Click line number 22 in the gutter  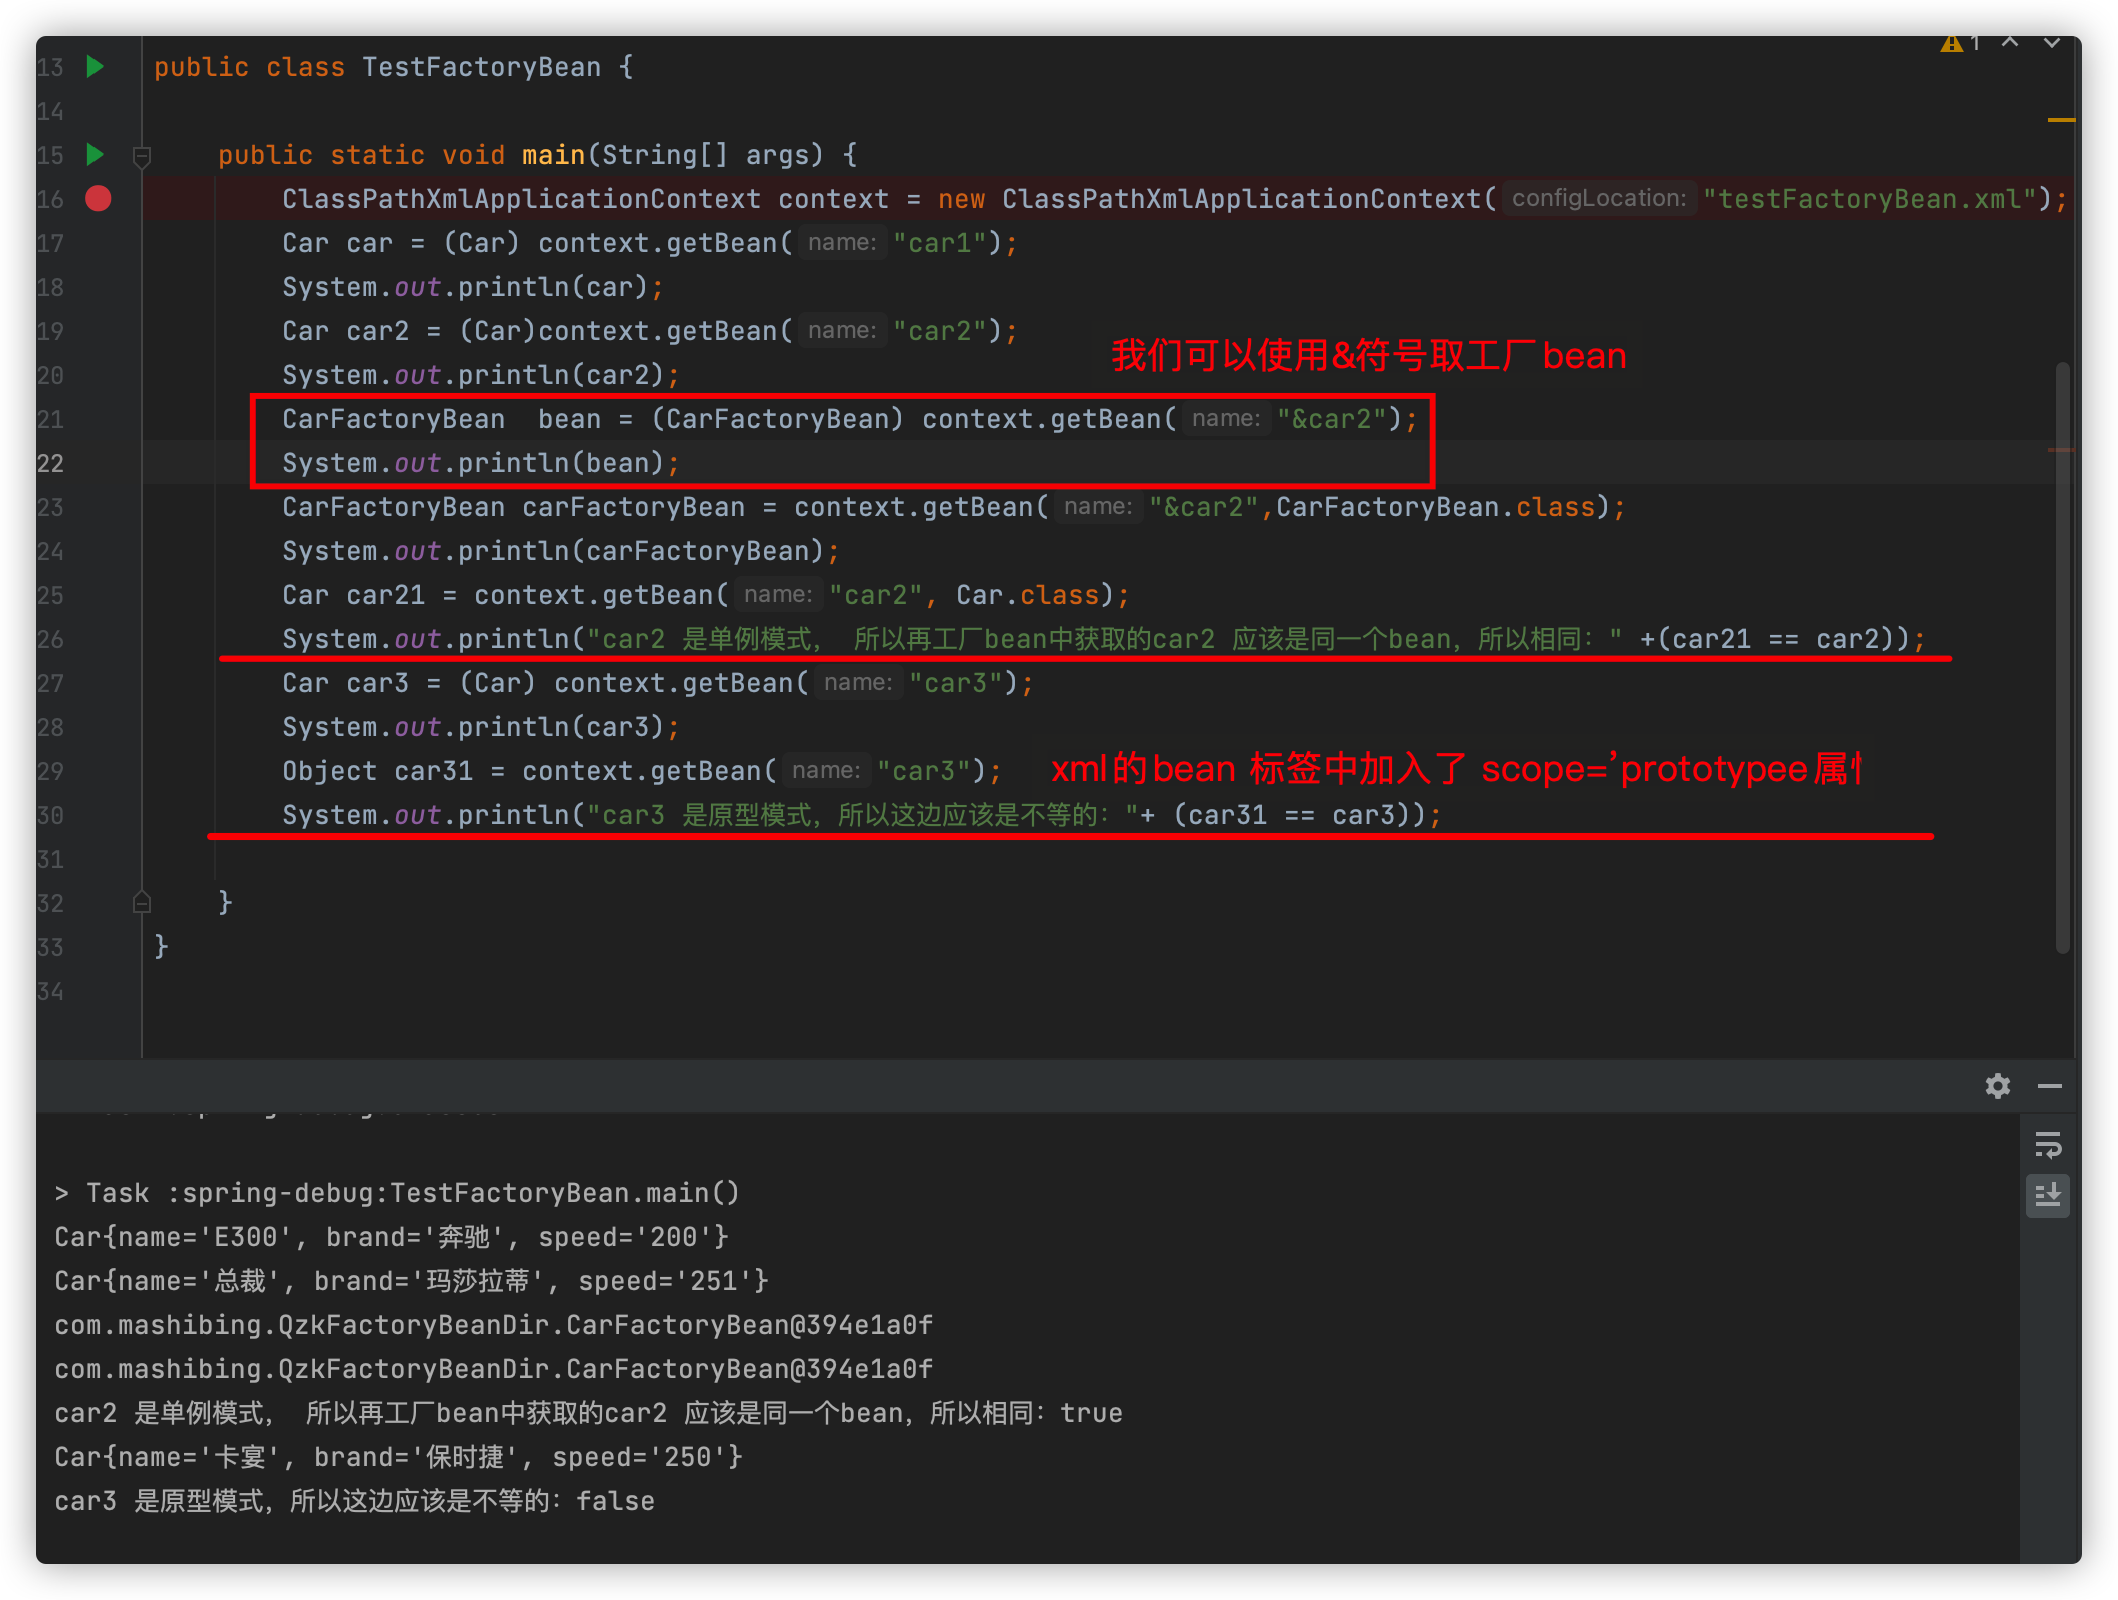click(x=50, y=463)
